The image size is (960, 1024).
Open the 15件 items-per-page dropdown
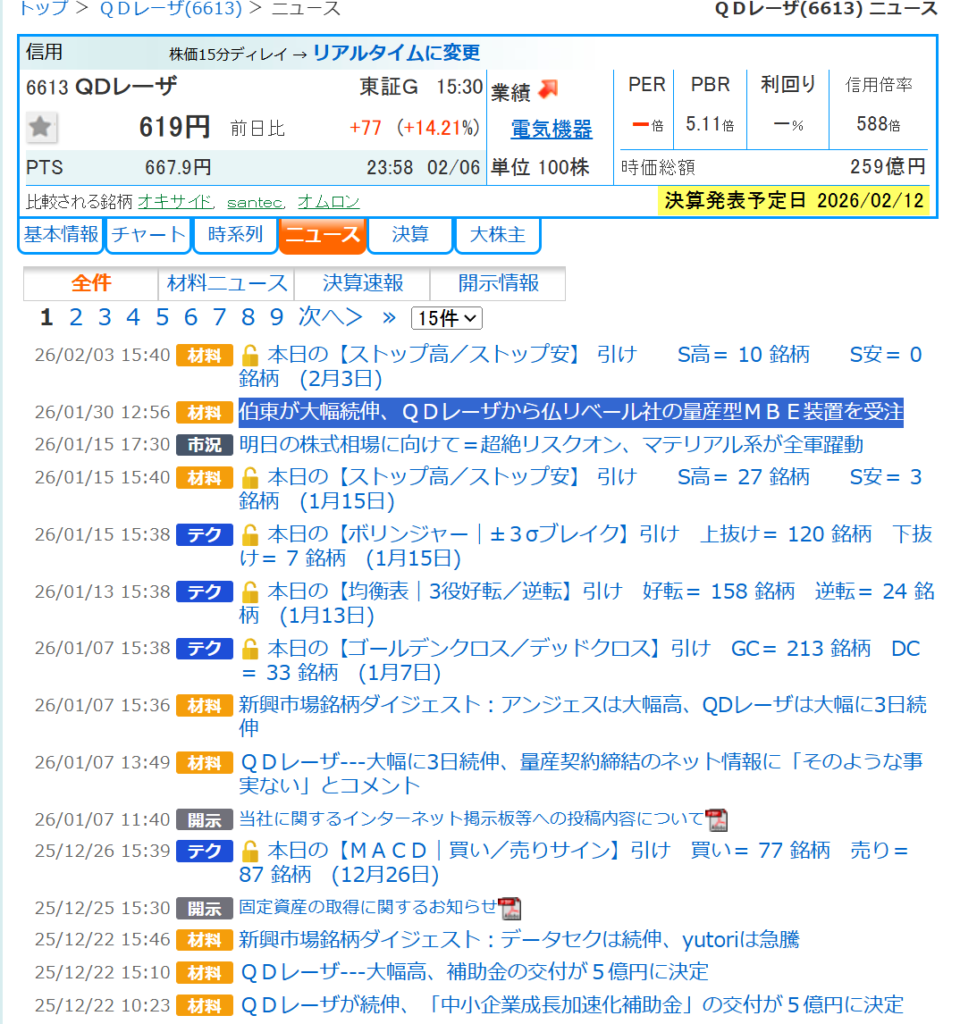coord(446,318)
